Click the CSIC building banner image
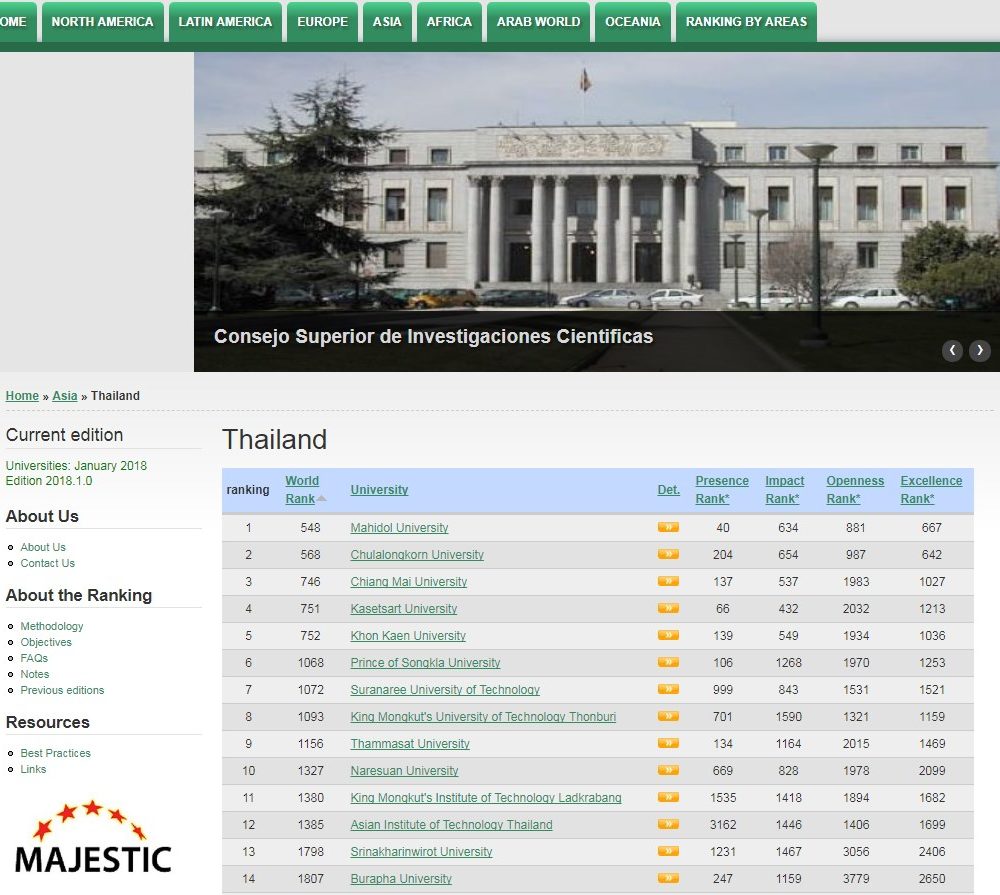 click(x=596, y=200)
